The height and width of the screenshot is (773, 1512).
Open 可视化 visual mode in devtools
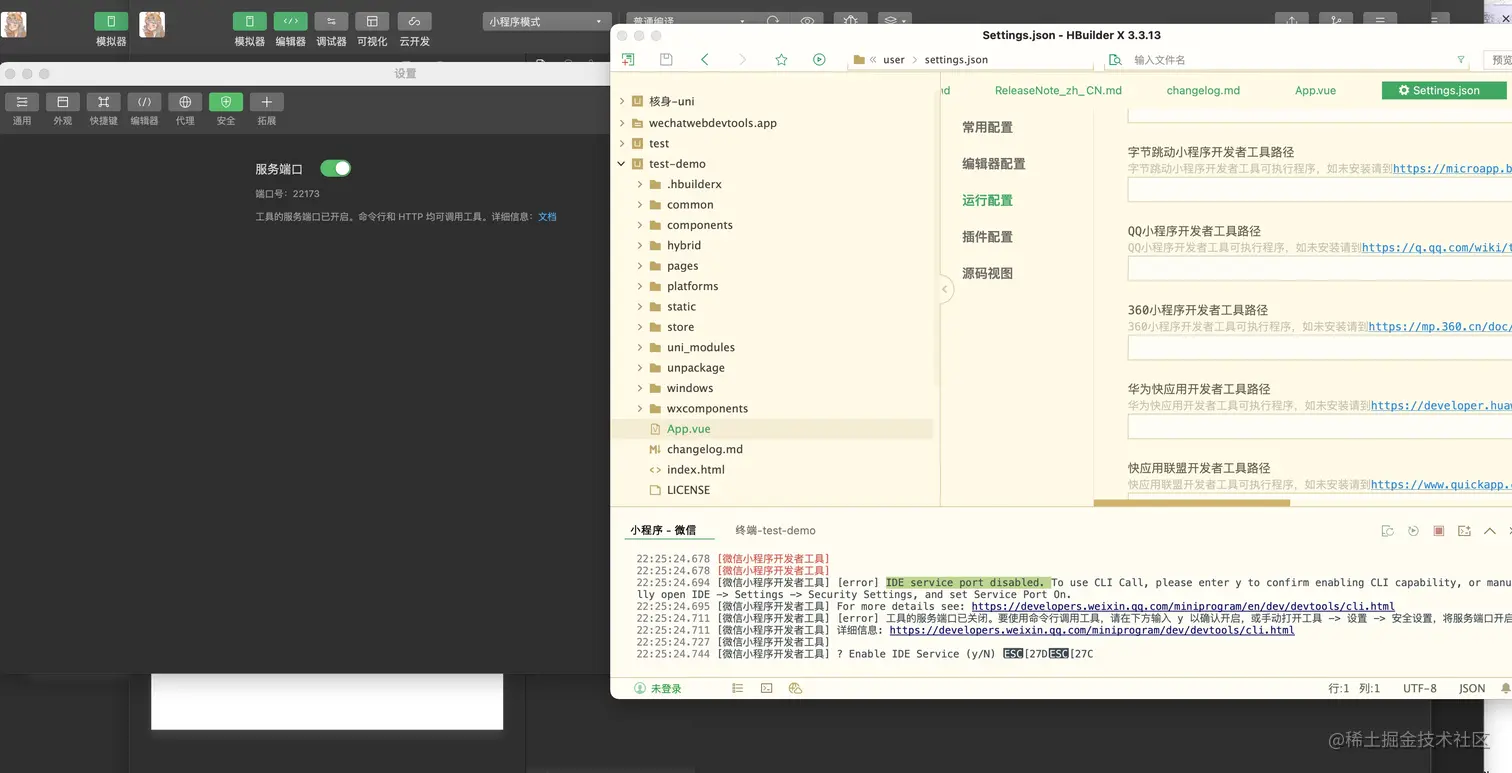[372, 29]
